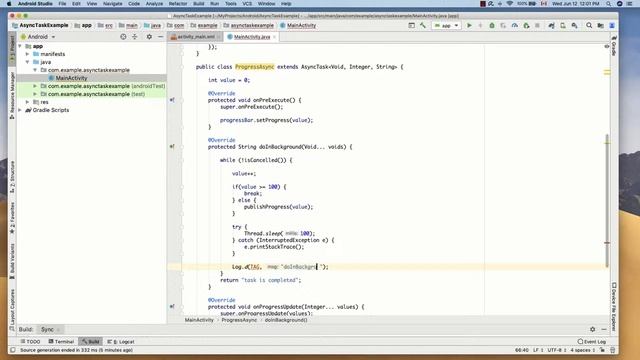
Task: Open the Analyze menu
Action: point(154,4)
